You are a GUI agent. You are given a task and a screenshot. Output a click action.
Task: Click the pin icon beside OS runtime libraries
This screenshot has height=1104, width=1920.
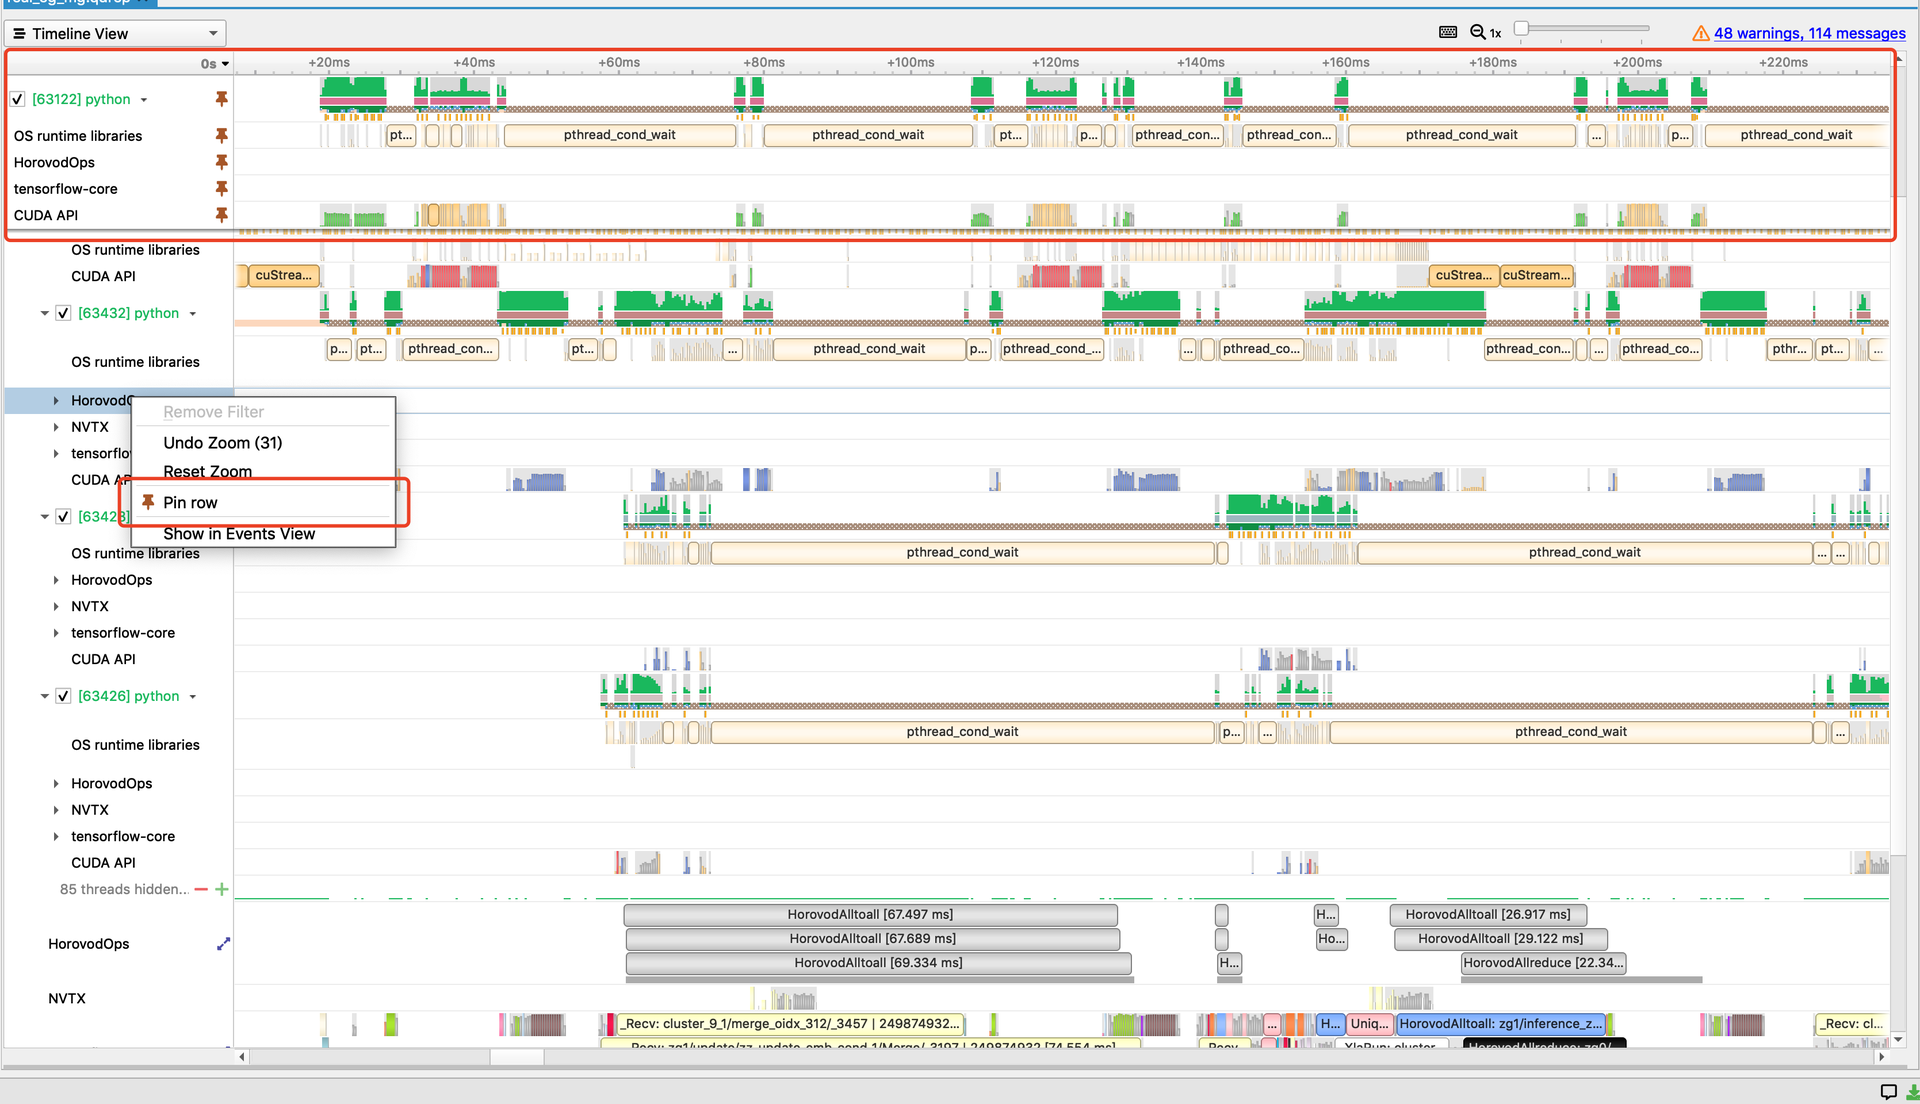(221, 136)
